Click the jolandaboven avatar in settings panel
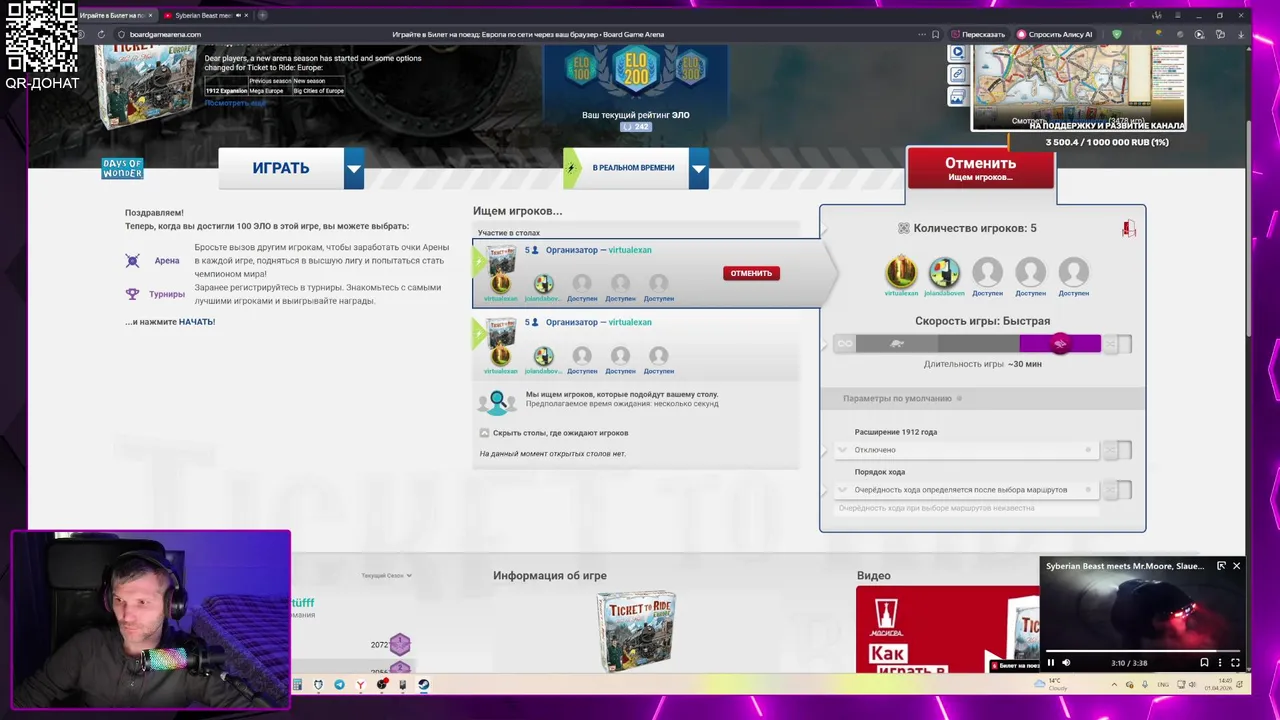 coord(944,272)
